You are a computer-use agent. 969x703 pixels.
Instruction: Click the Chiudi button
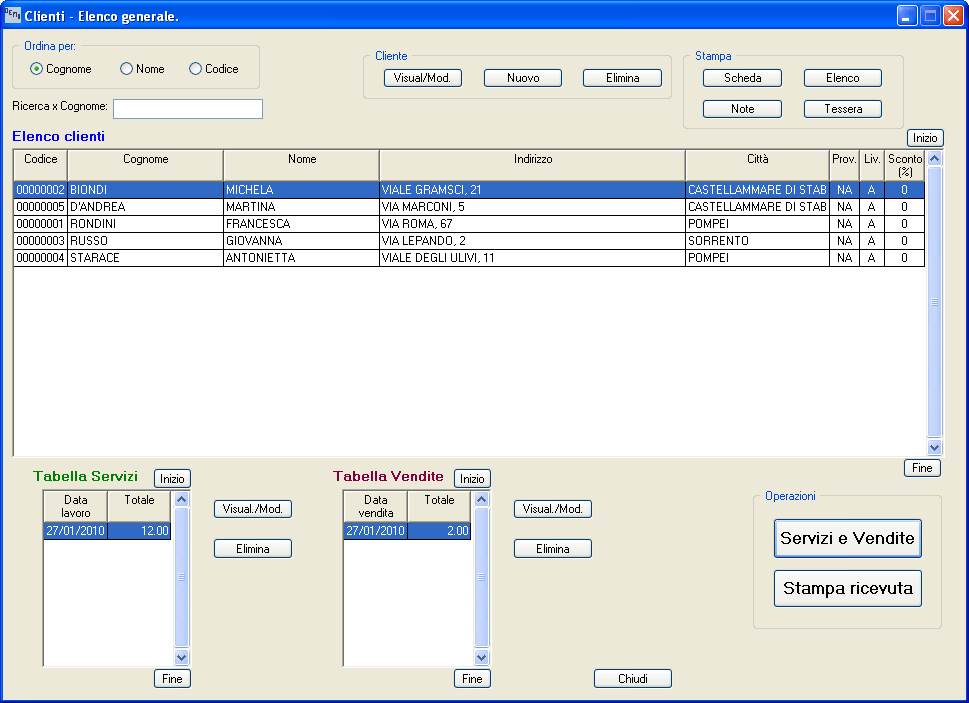click(633, 678)
